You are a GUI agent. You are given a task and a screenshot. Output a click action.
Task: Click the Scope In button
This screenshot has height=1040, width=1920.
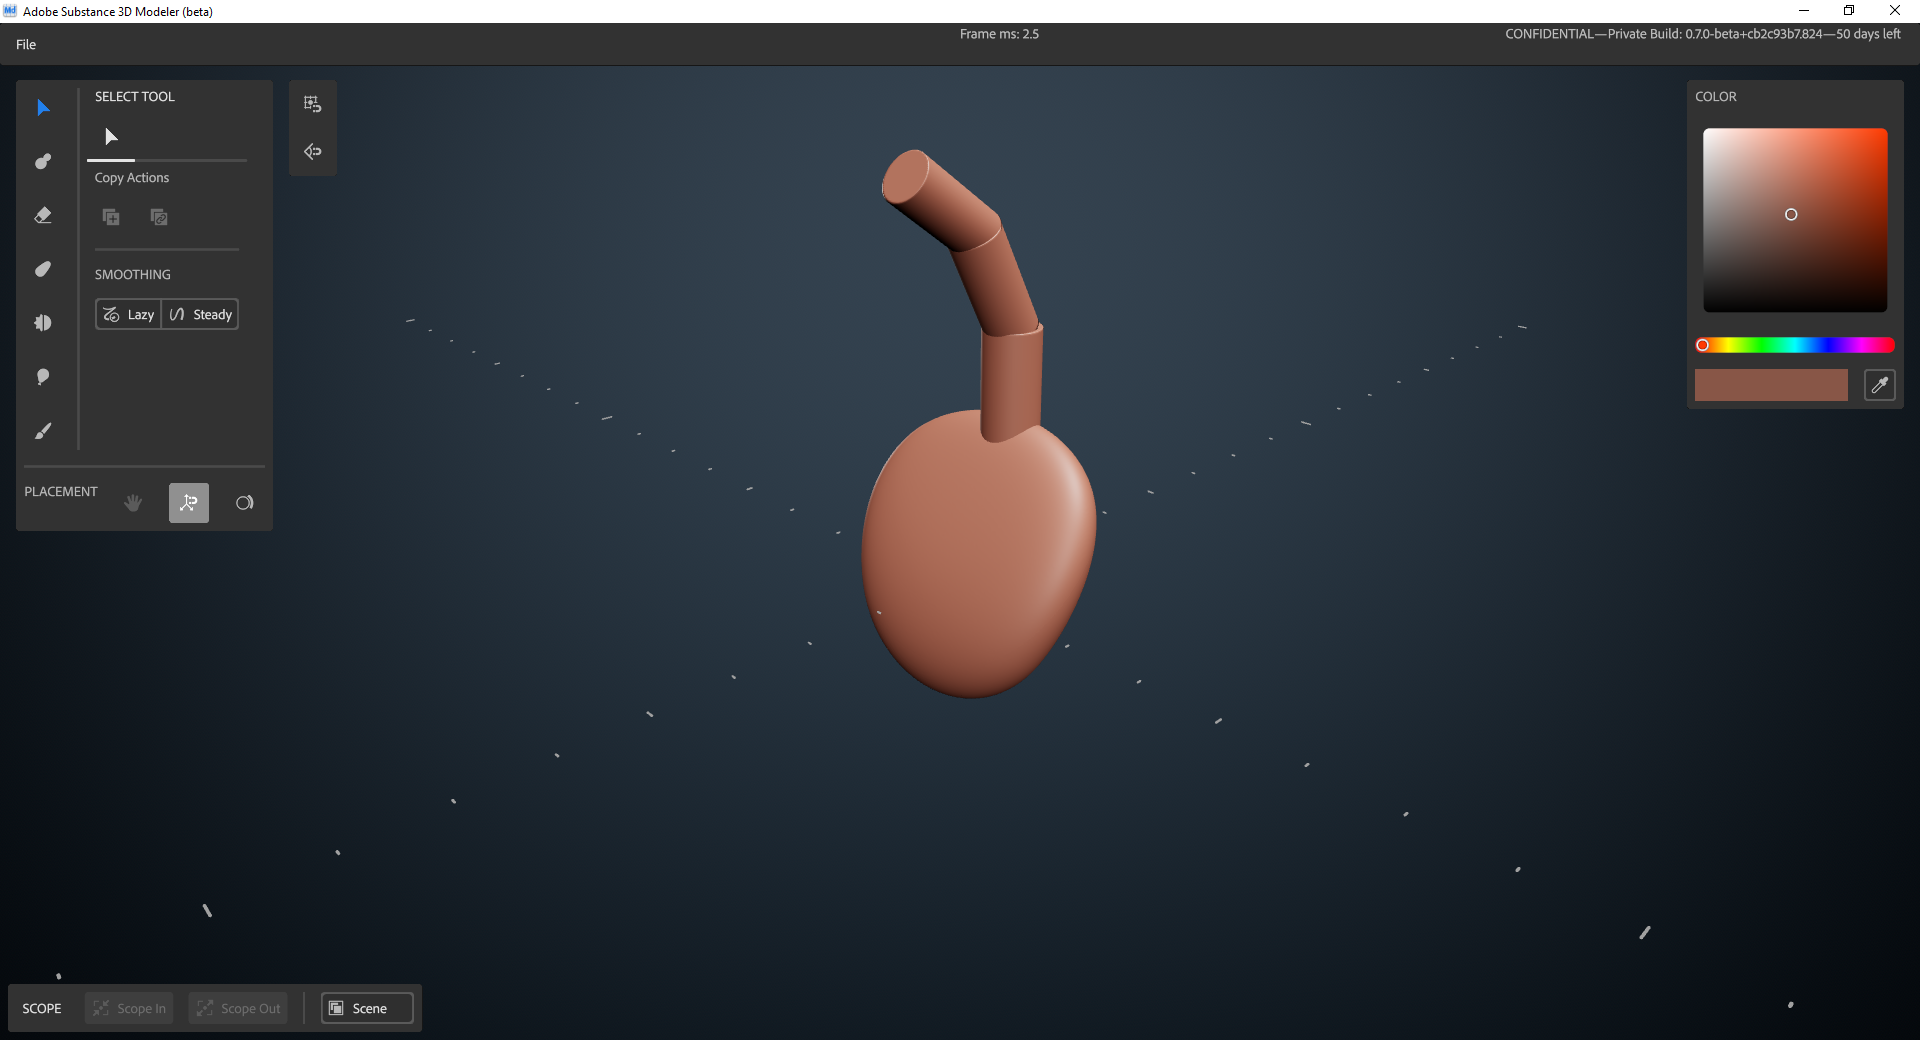130,1008
